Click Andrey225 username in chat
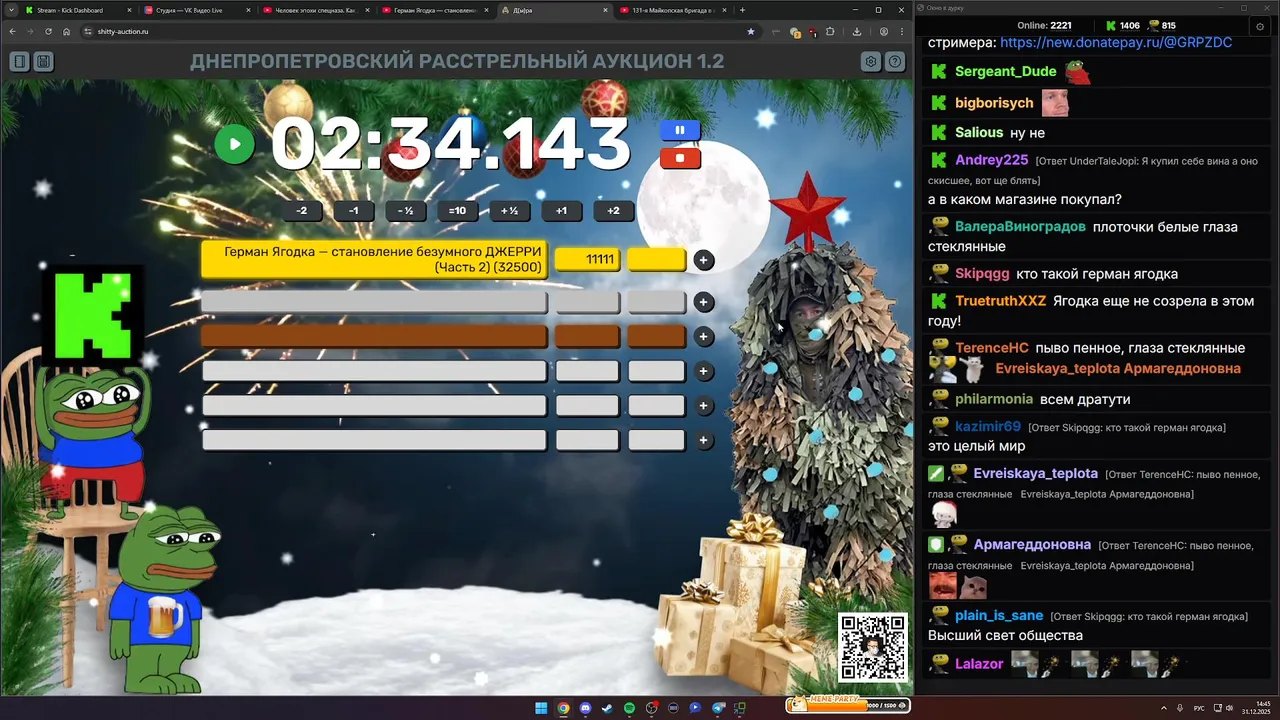The height and width of the screenshot is (720, 1280). tap(991, 160)
